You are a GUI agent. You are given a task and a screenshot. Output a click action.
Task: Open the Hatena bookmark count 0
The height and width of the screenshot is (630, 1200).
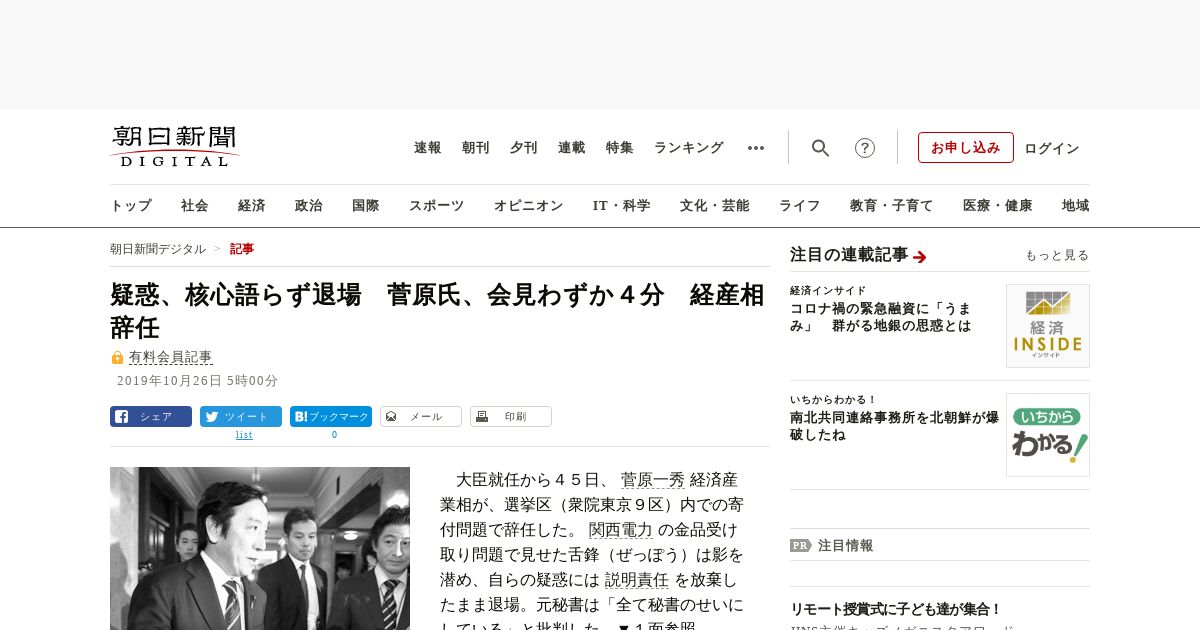tap(334, 435)
